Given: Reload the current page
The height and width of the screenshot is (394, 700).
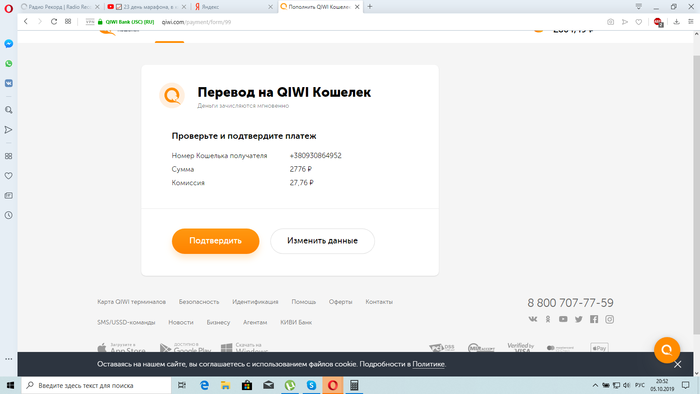Looking at the screenshot, I should 54,21.
